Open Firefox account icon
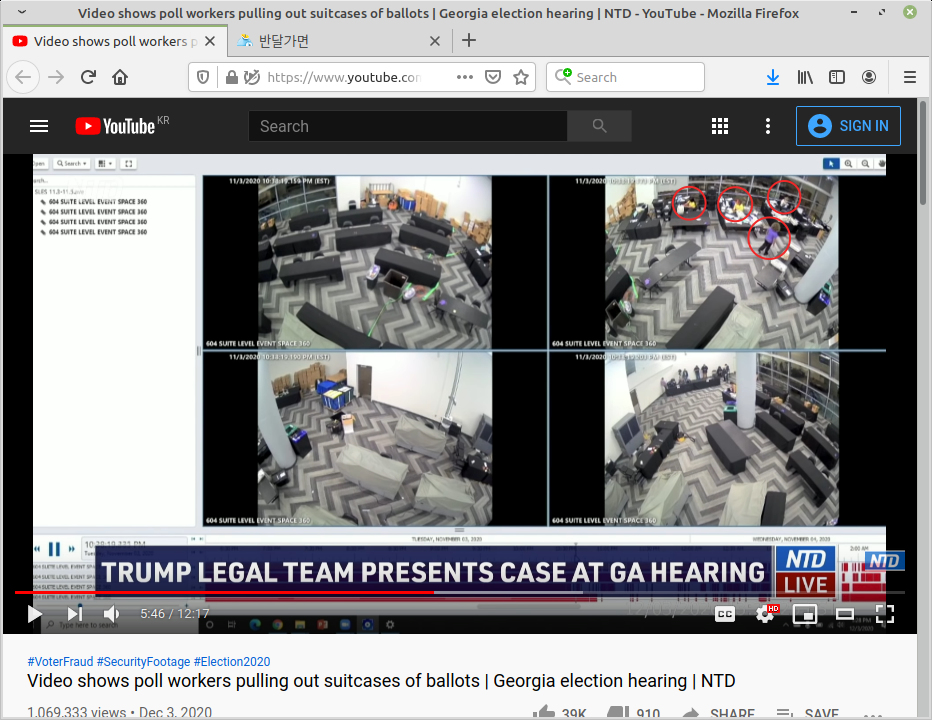This screenshot has height=720, width=932. pyautogui.click(x=869, y=77)
